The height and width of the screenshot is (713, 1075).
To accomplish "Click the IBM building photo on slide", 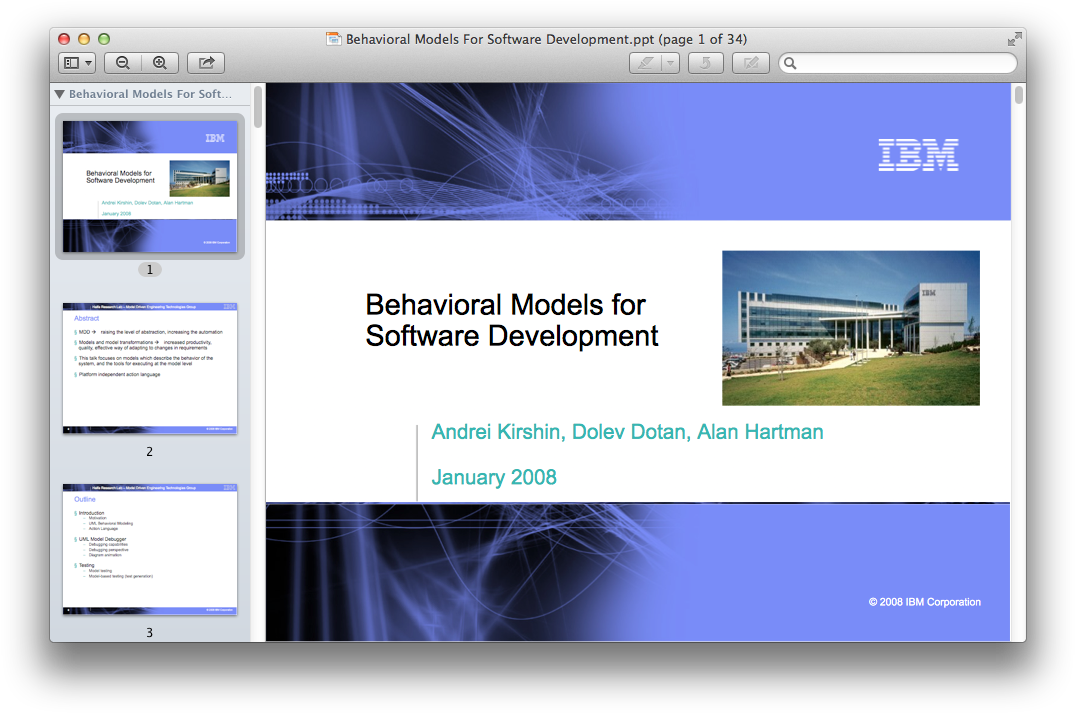I will 851,328.
